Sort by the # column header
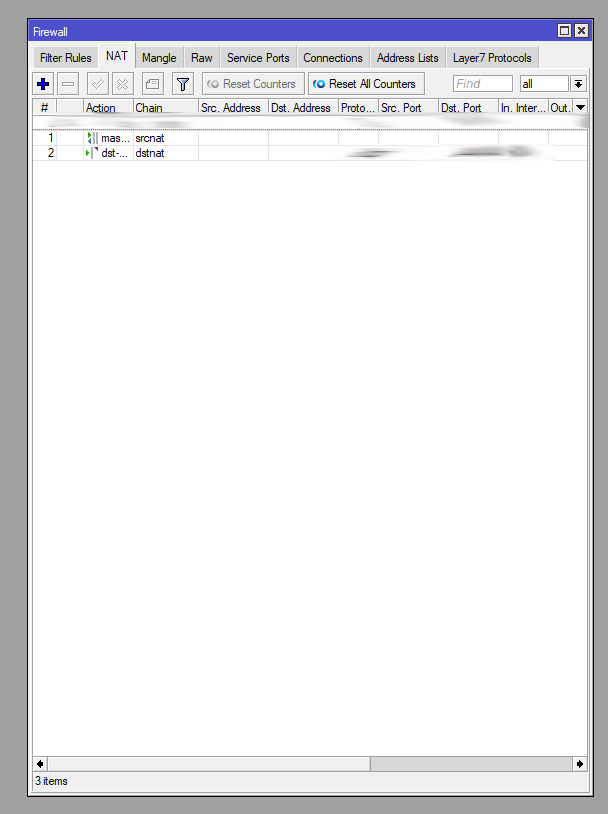 45,107
